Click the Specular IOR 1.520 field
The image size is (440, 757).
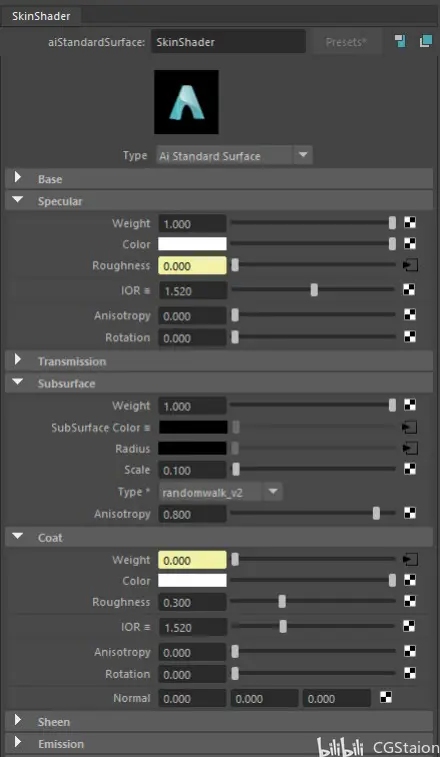pos(192,291)
